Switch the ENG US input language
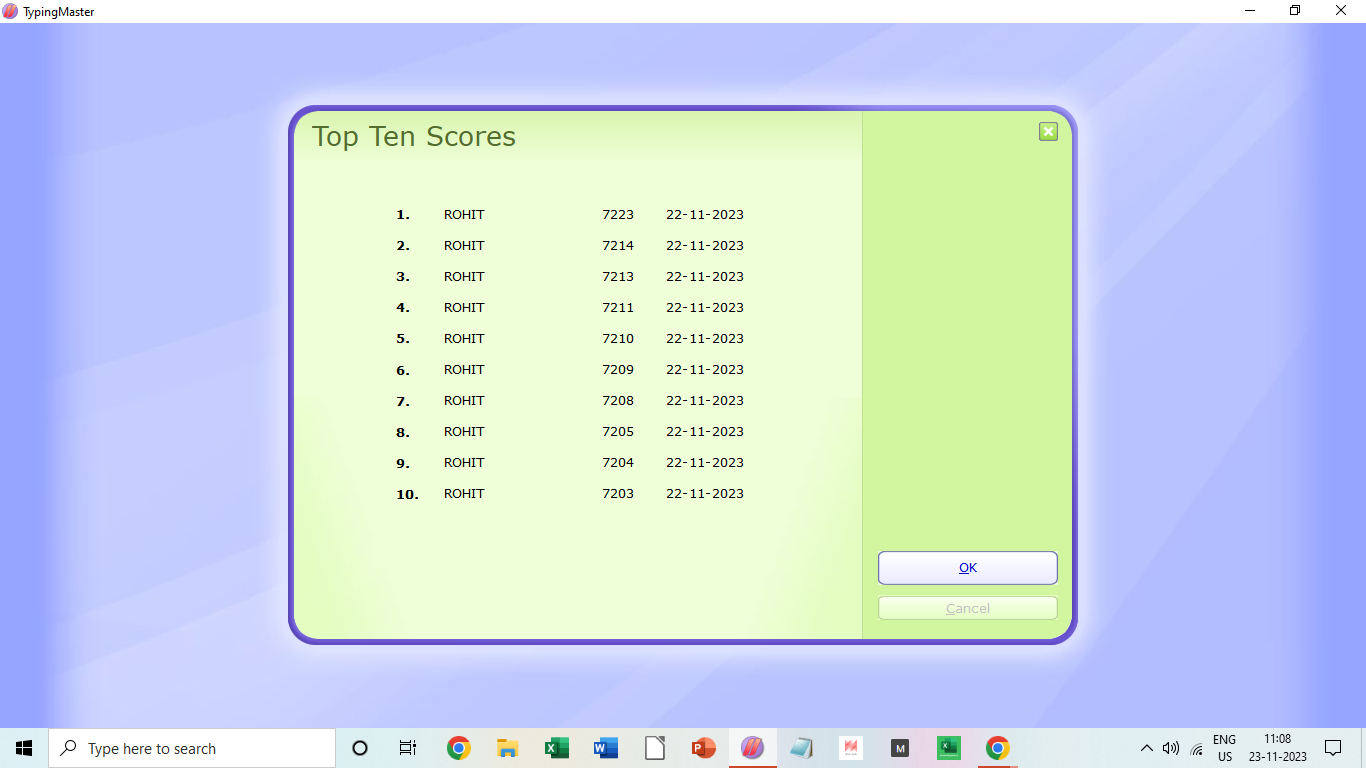 pyautogui.click(x=1224, y=748)
